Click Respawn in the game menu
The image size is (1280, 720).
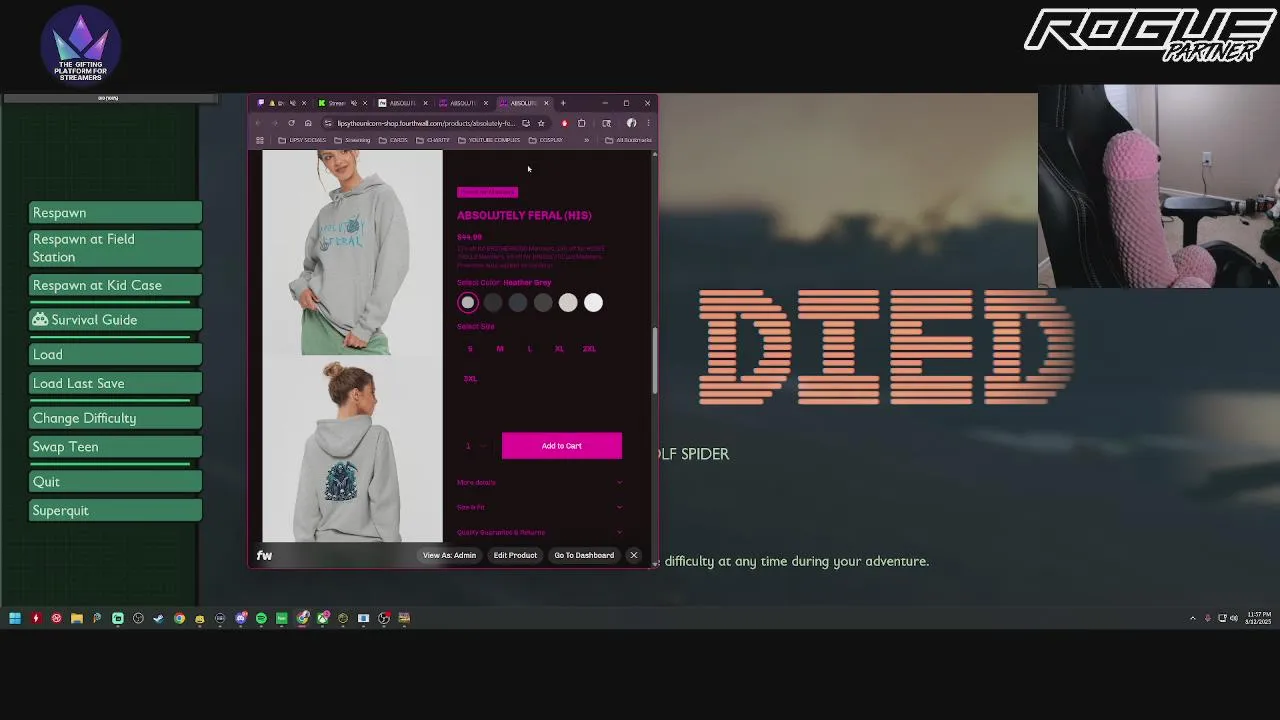[115, 213]
